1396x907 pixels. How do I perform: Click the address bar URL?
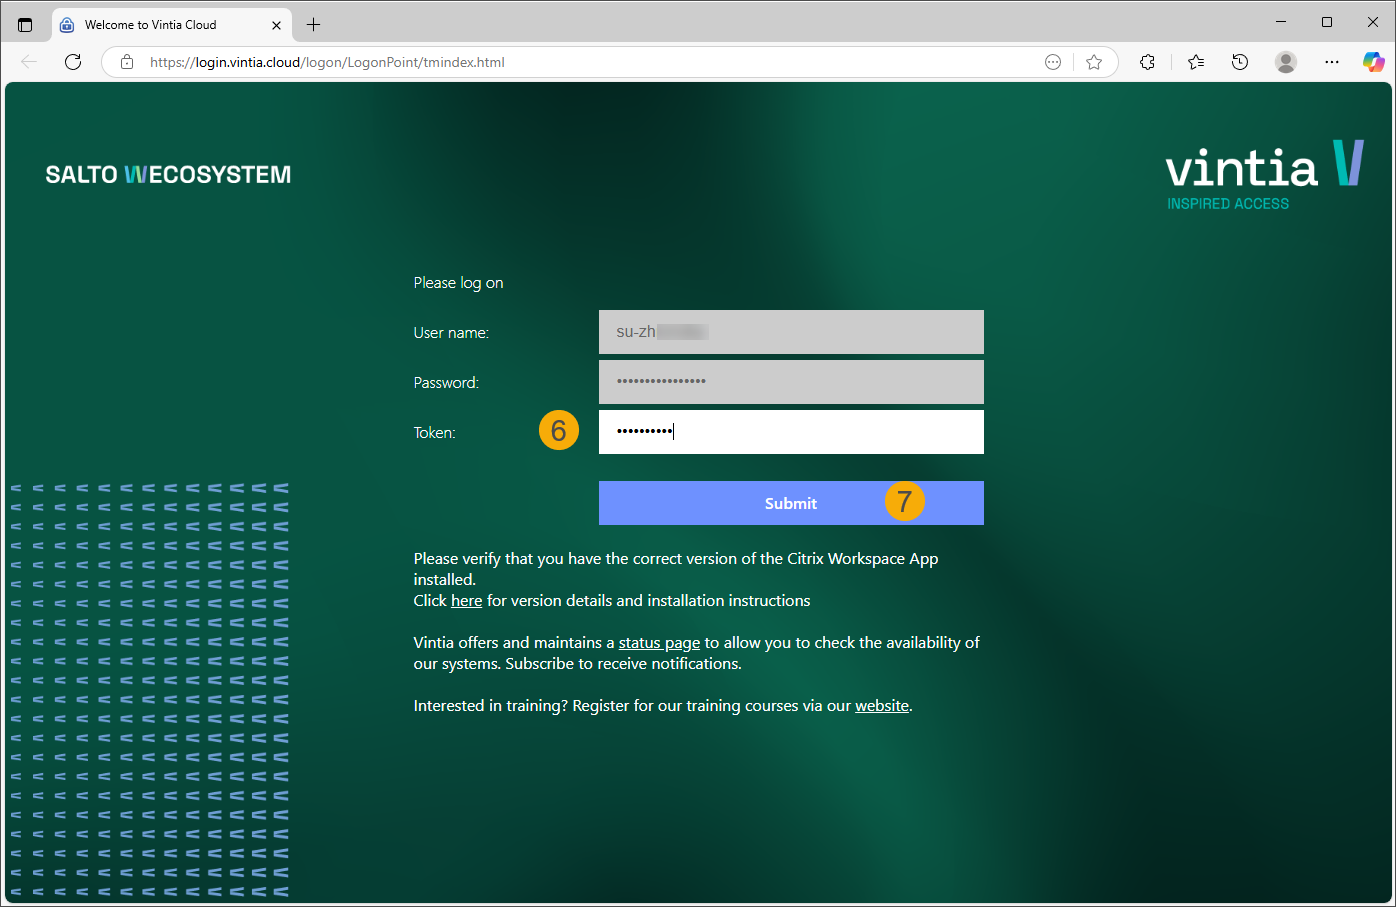[327, 62]
